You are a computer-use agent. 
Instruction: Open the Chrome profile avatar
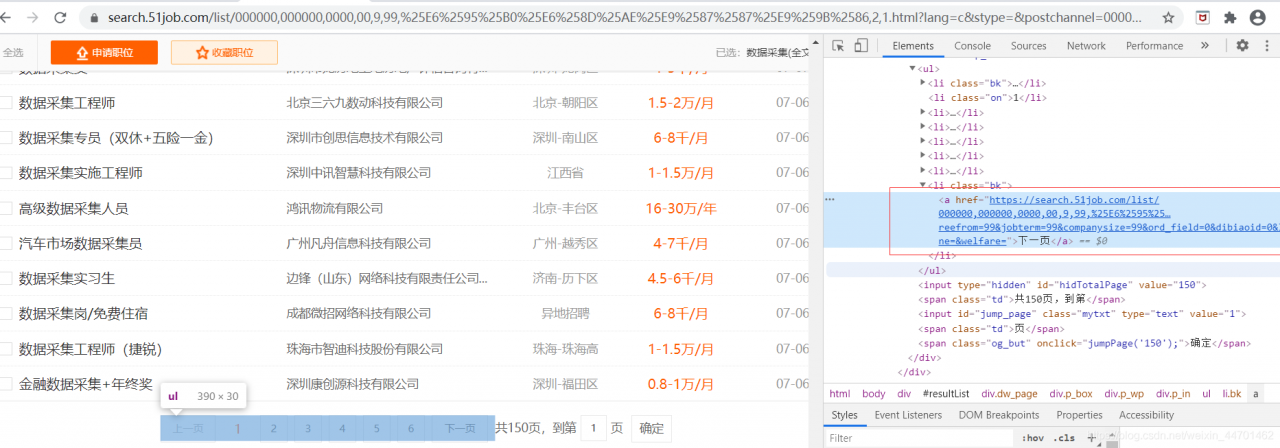[x=1258, y=18]
